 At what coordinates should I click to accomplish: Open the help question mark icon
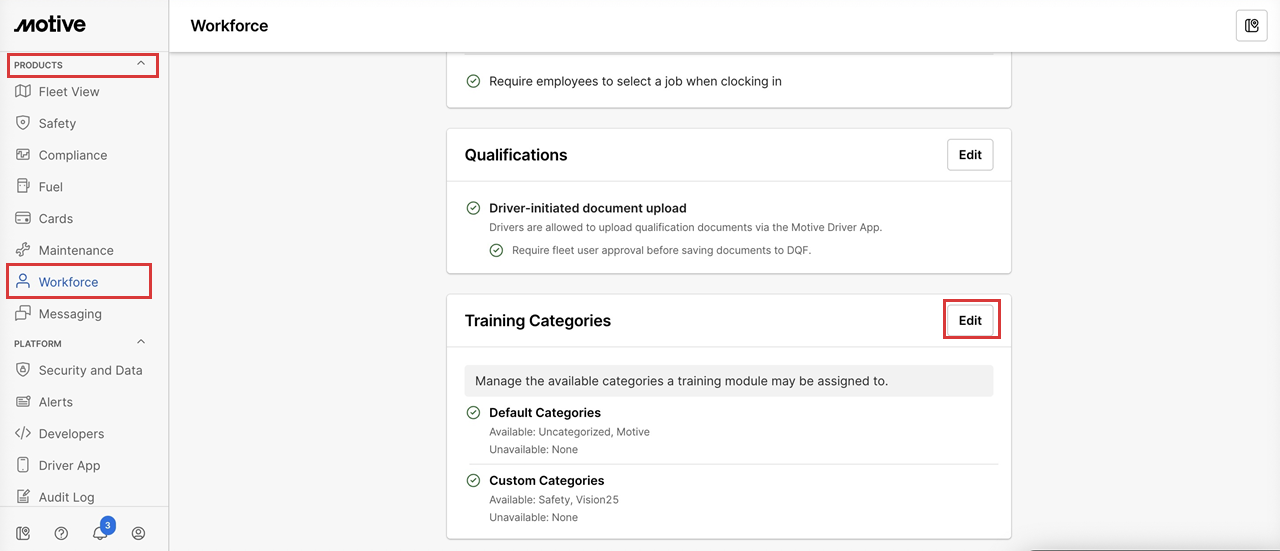[61, 533]
